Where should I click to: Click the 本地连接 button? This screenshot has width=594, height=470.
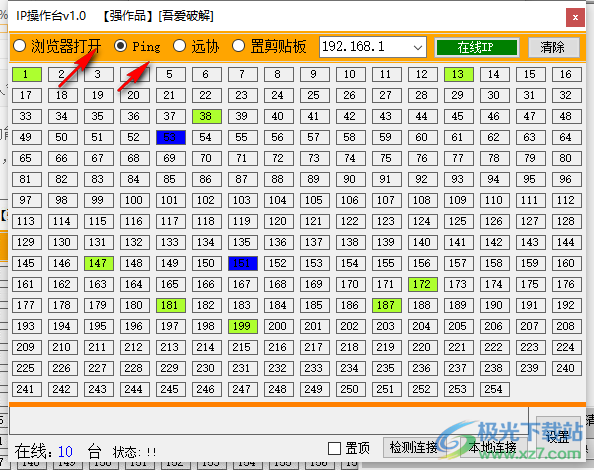click(x=492, y=448)
